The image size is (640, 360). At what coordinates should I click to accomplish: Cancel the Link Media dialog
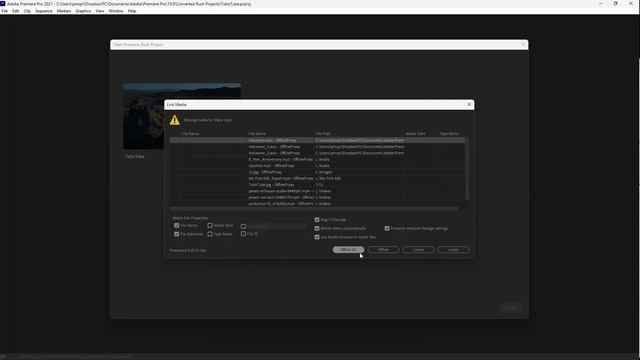[x=418, y=249]
